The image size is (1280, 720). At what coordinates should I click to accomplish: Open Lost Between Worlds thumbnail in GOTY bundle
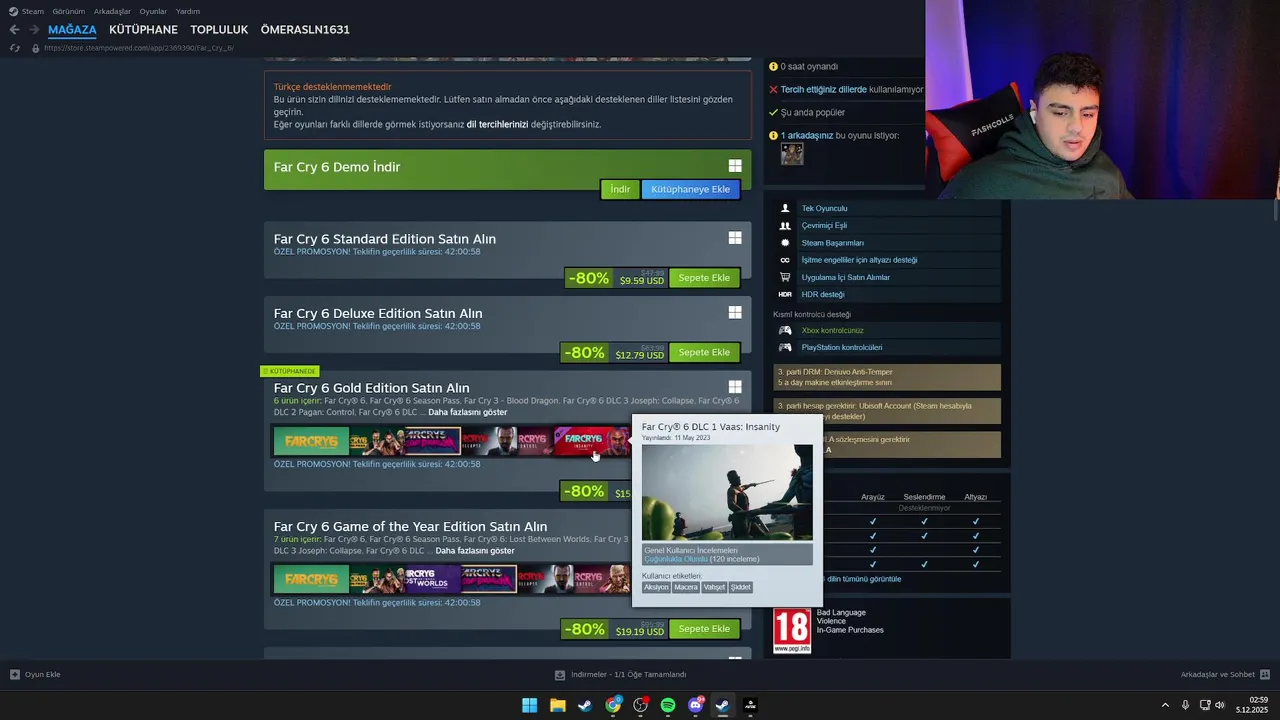433,580
